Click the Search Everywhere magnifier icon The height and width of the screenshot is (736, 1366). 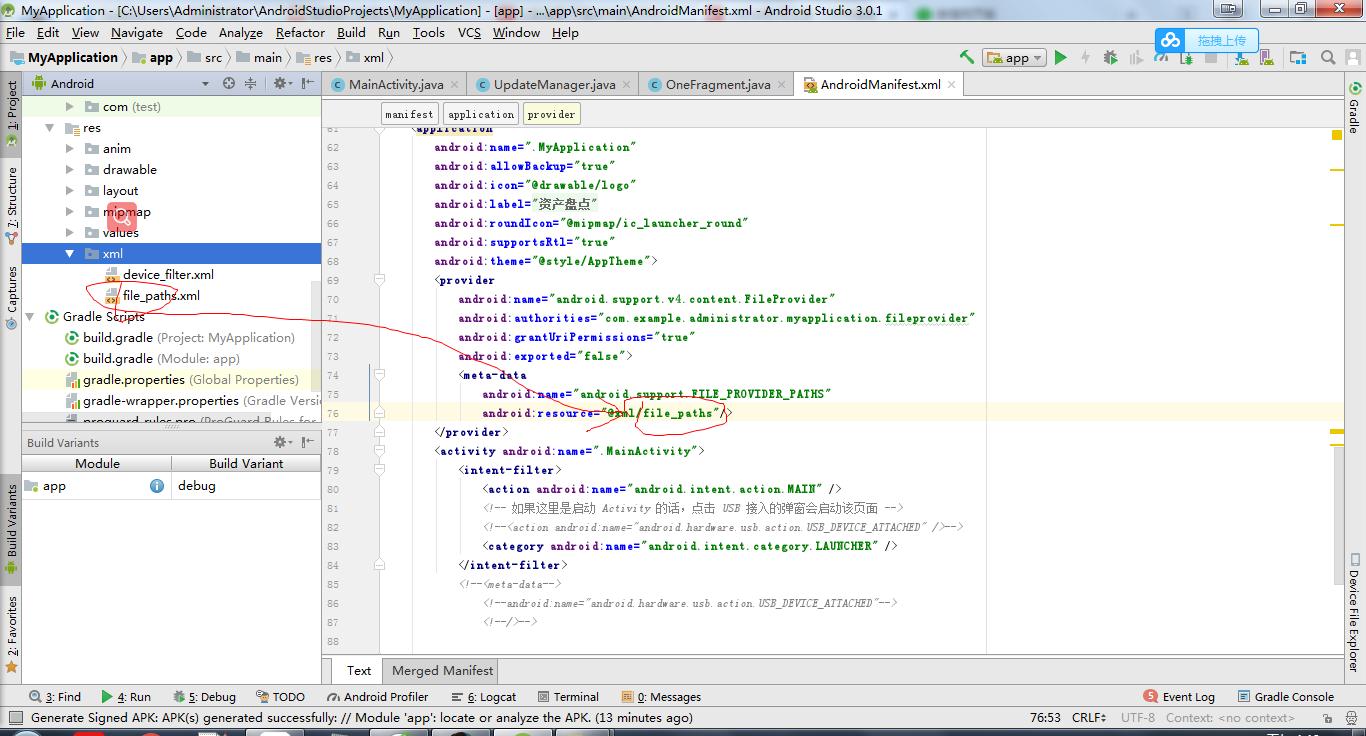(x=1328, y=58)
